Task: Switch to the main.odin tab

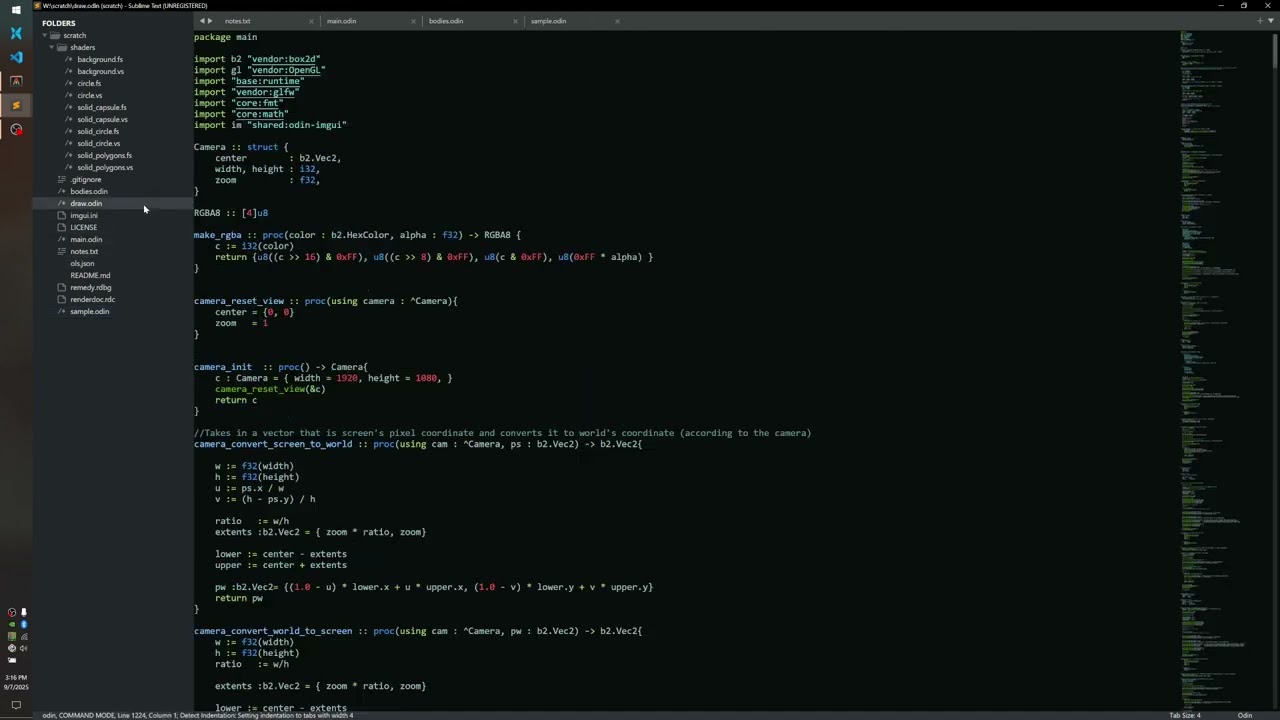Action: tap(341, 21)
